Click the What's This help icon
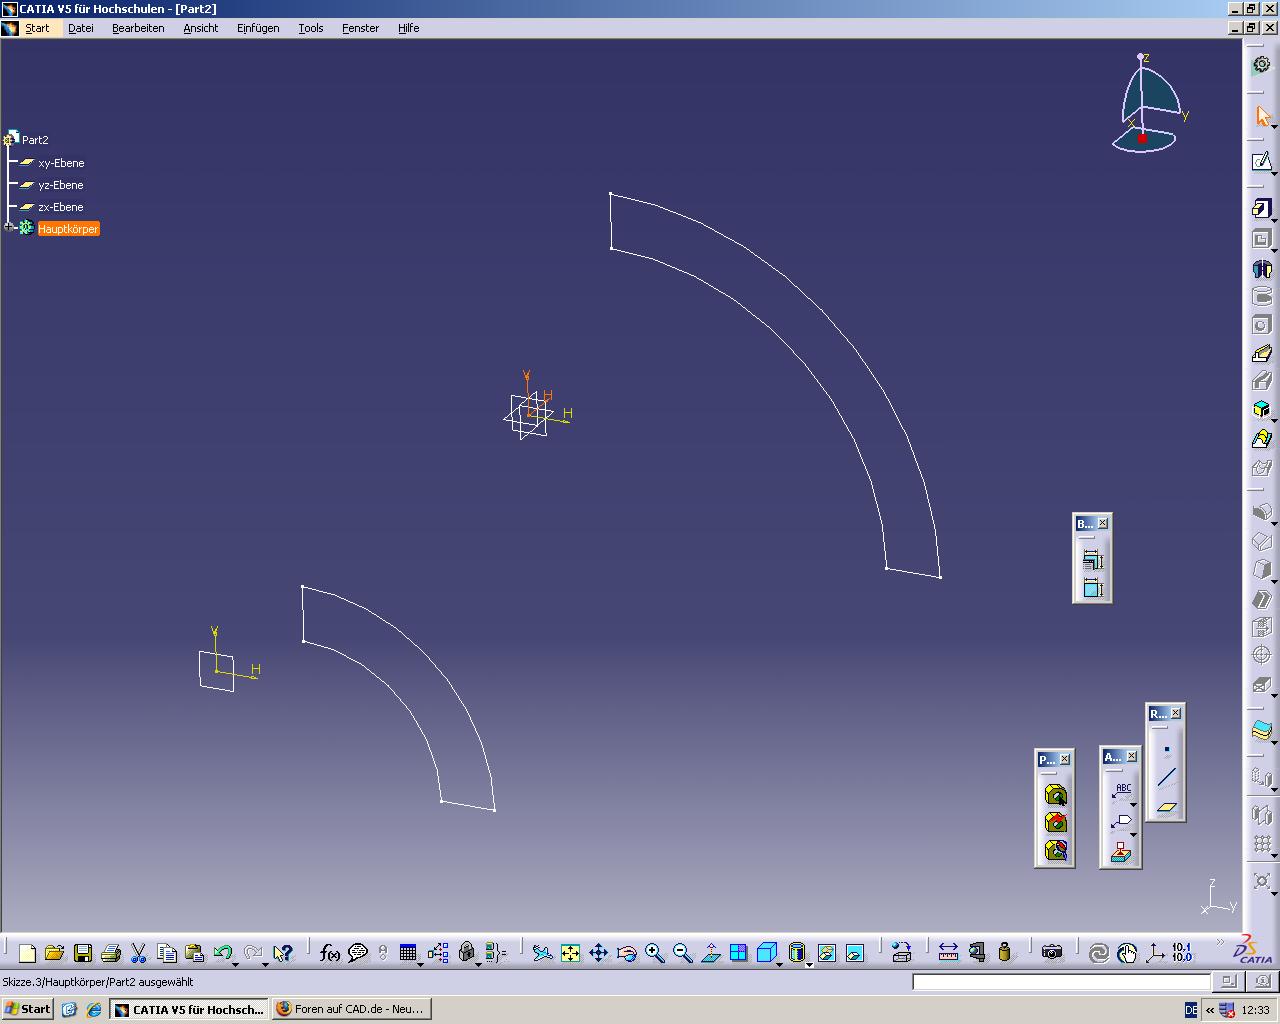 tap(283, 953)
